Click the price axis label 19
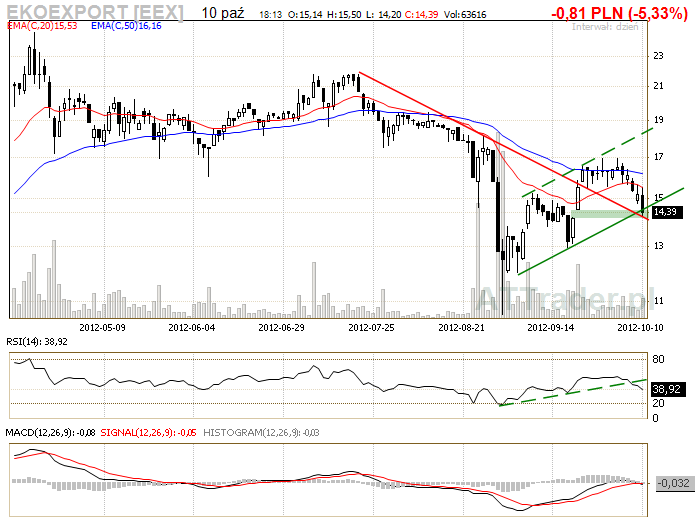 point(658,120)
